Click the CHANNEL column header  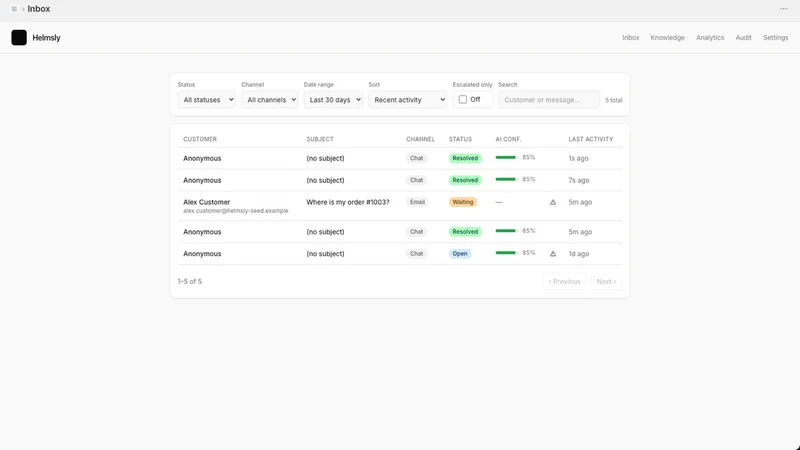tap(420, 139)
